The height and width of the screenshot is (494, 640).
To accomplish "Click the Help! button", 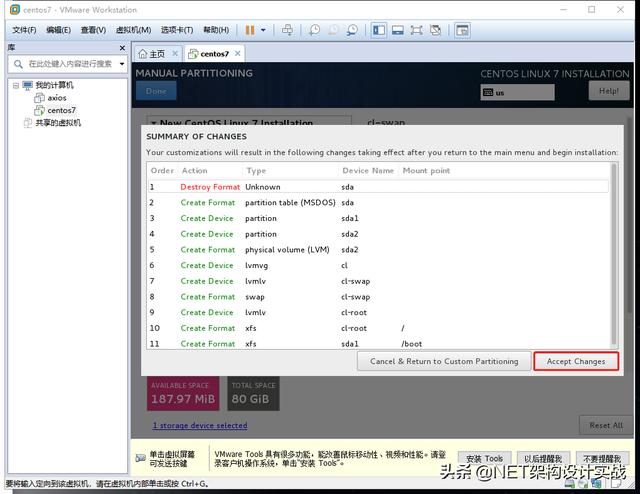I will pos(609,91).
